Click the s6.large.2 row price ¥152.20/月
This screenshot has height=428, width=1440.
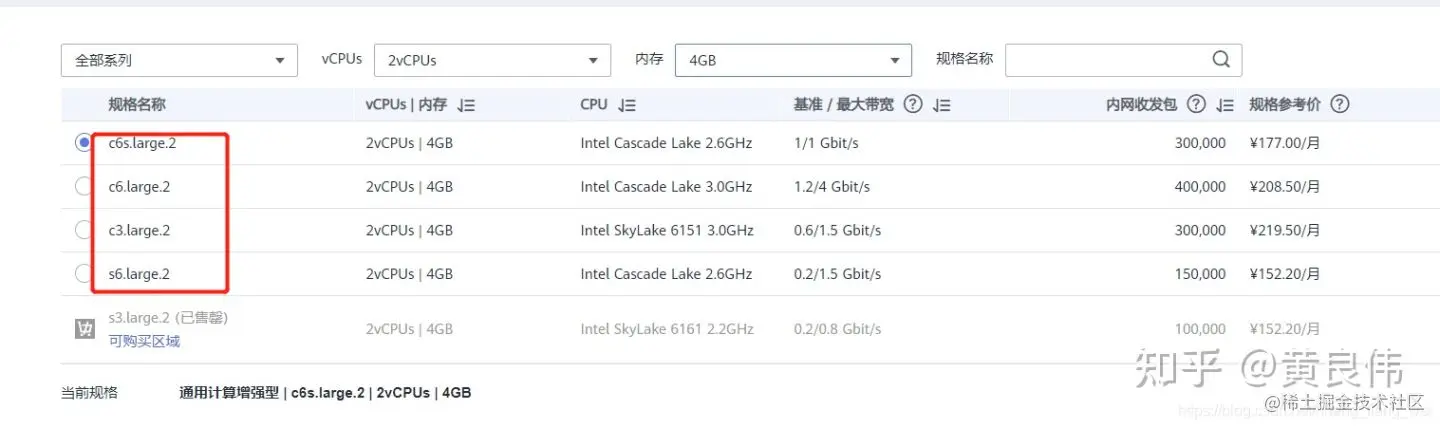click(1285, 273)
